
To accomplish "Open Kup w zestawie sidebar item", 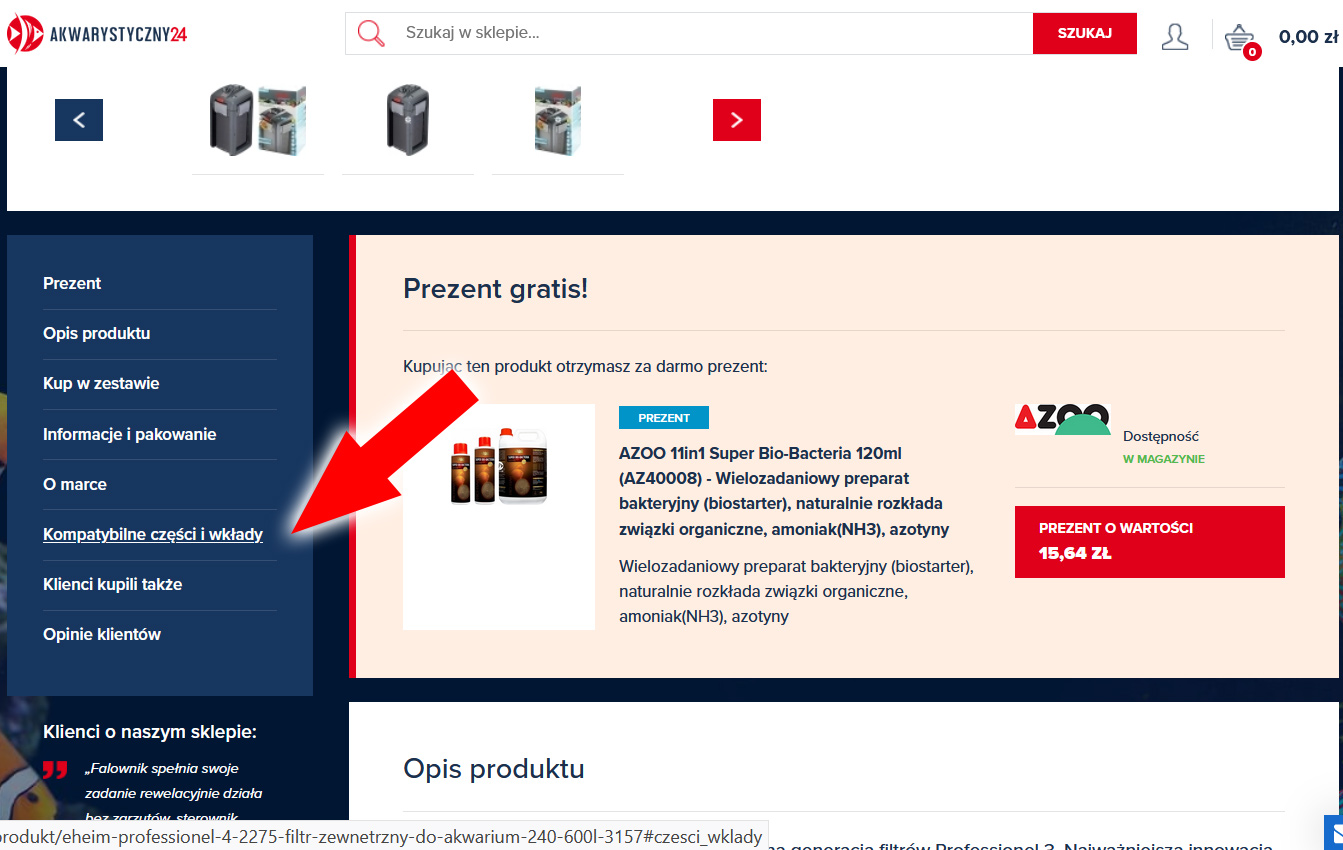I will tap(101, 383).
